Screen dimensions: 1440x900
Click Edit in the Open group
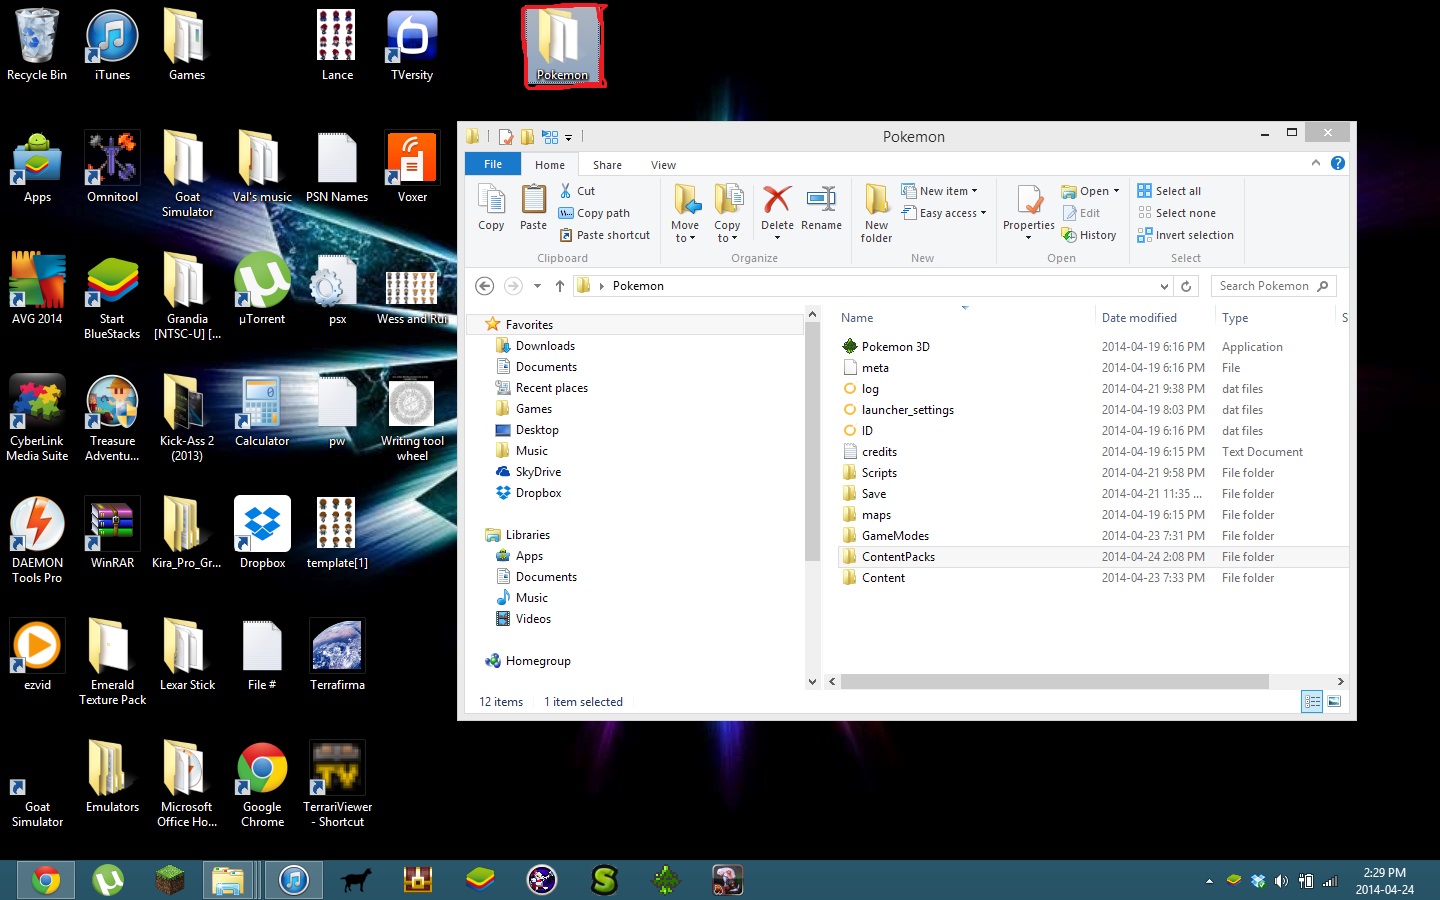tap(1081, 213)
